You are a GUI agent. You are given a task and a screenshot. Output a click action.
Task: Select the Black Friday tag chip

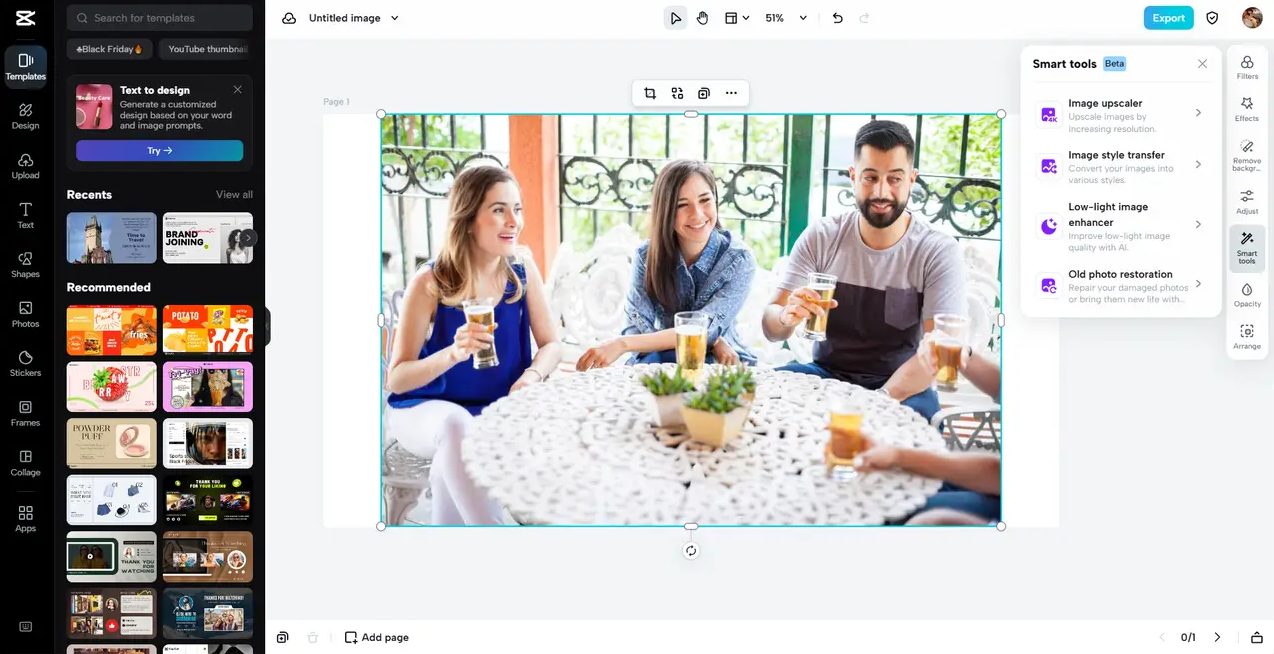[x=110, y=49]
